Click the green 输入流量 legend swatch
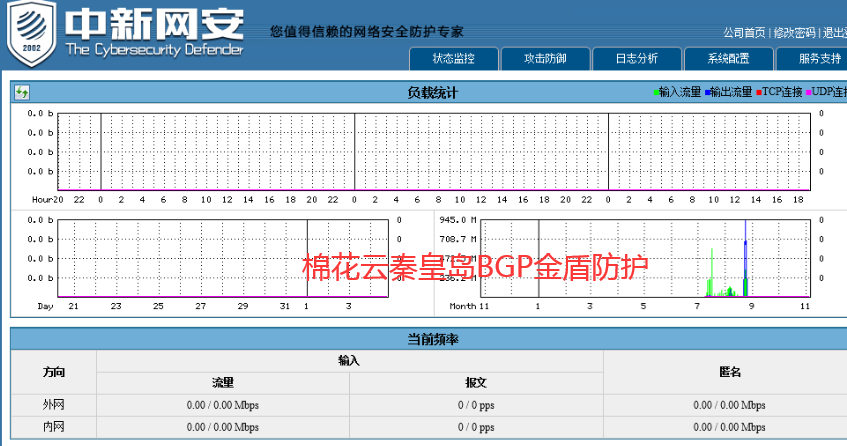Viewport: 847px width, 446px height. point(656,92)
